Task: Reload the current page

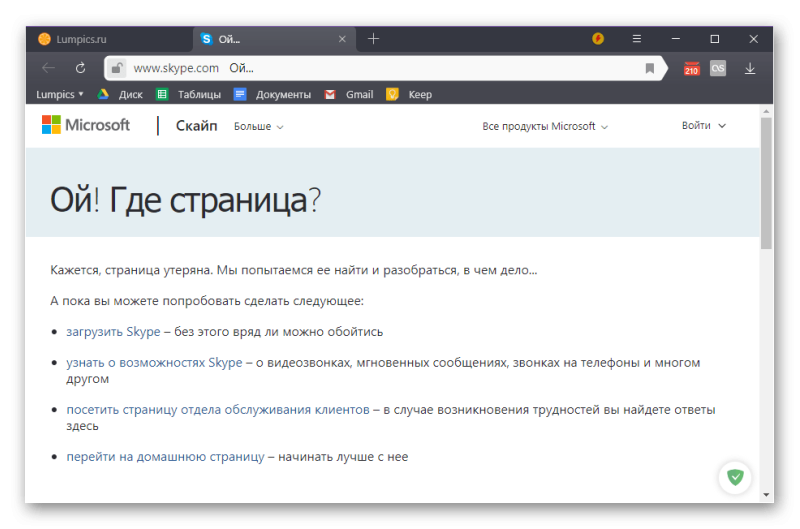Action: (x=81, y=68)
